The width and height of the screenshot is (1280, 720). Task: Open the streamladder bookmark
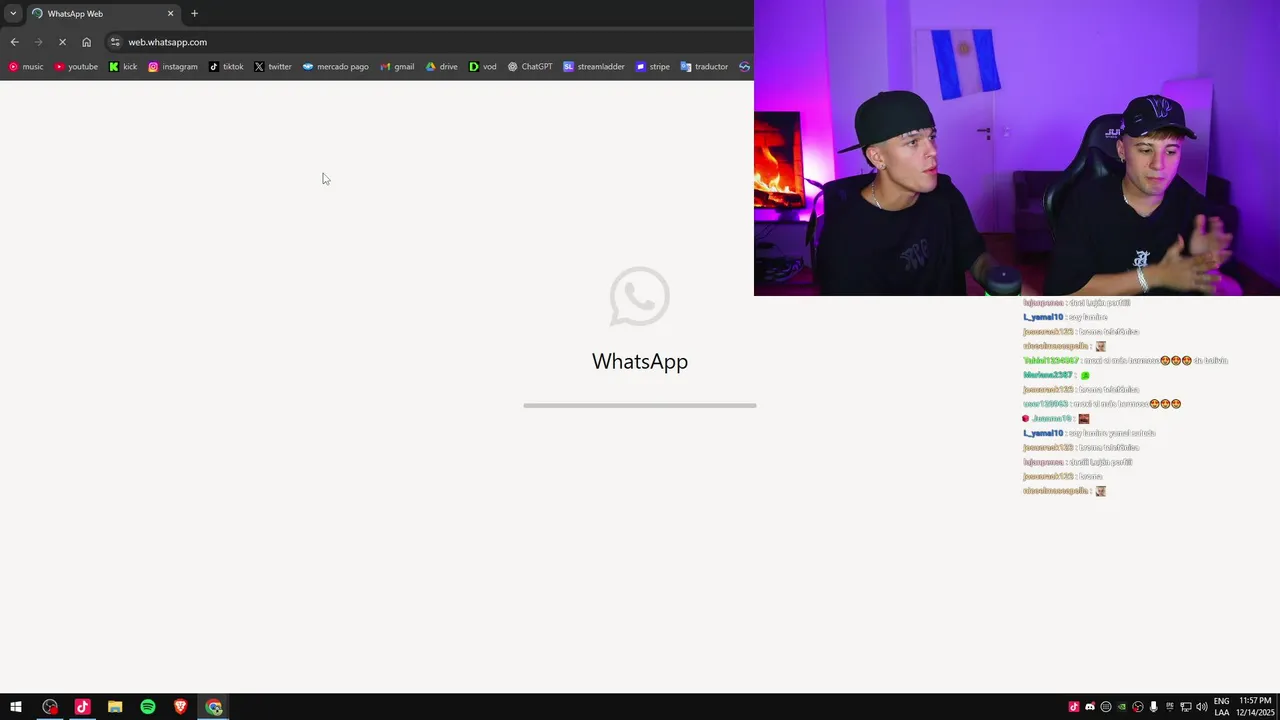(593, 67)
